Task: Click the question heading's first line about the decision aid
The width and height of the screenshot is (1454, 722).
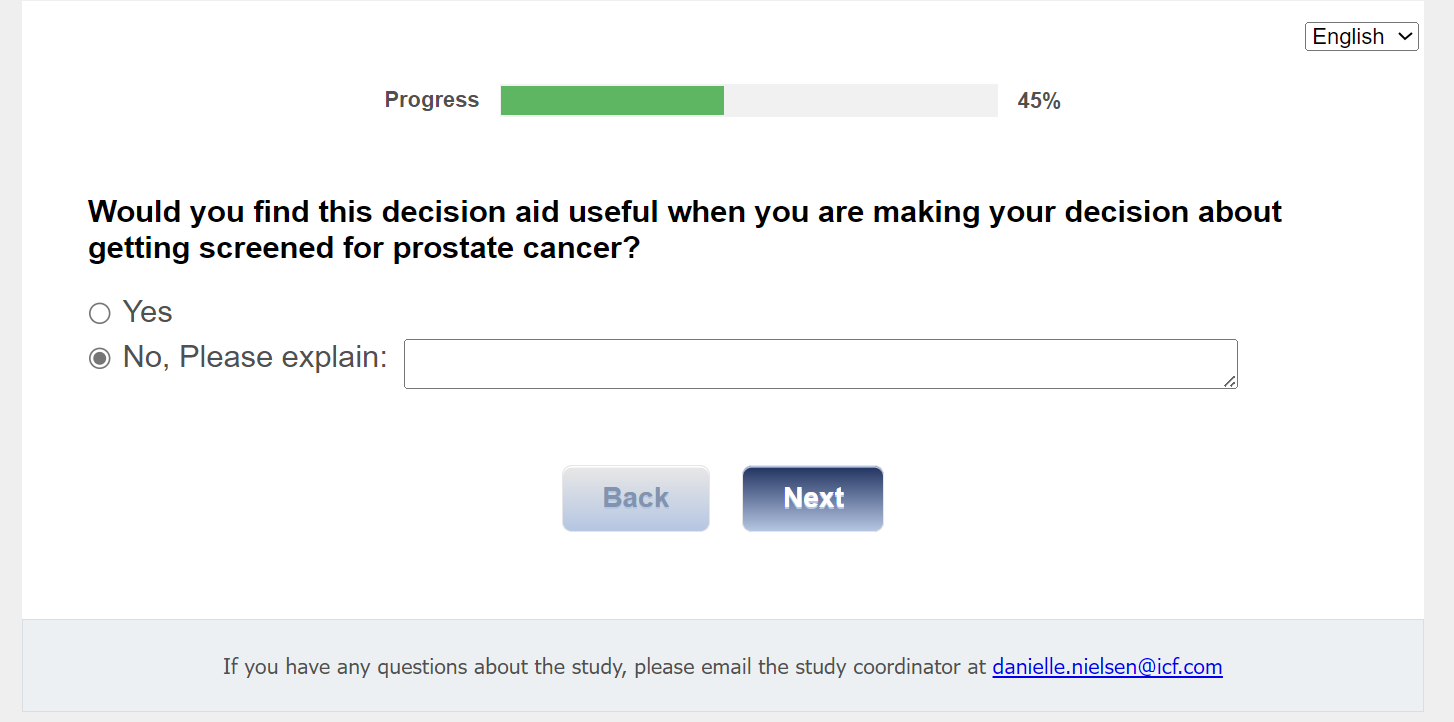Action: (684, 212)
